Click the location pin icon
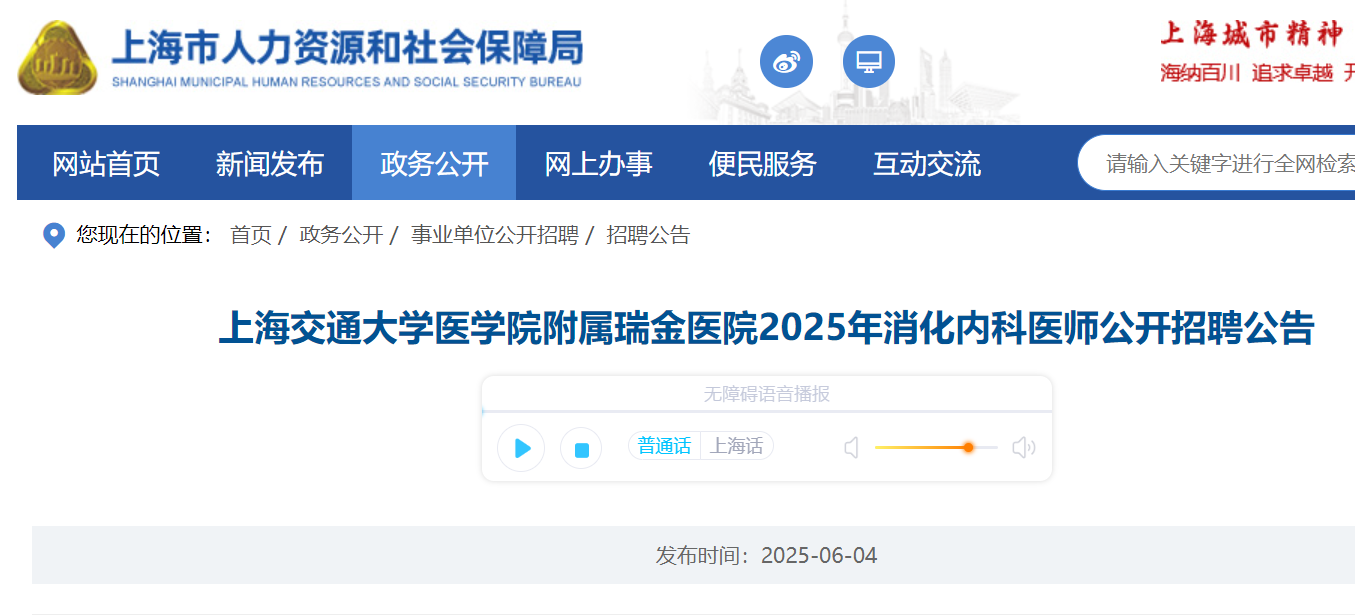 [x=54, y=236]
